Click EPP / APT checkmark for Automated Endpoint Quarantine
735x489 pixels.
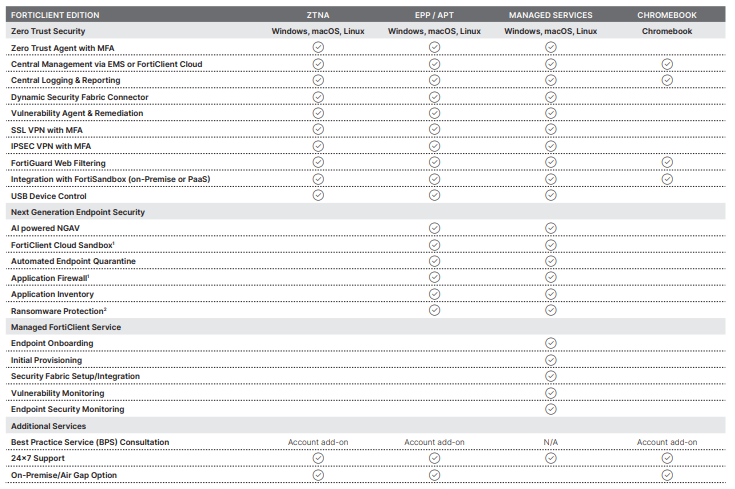coord(435,261)
